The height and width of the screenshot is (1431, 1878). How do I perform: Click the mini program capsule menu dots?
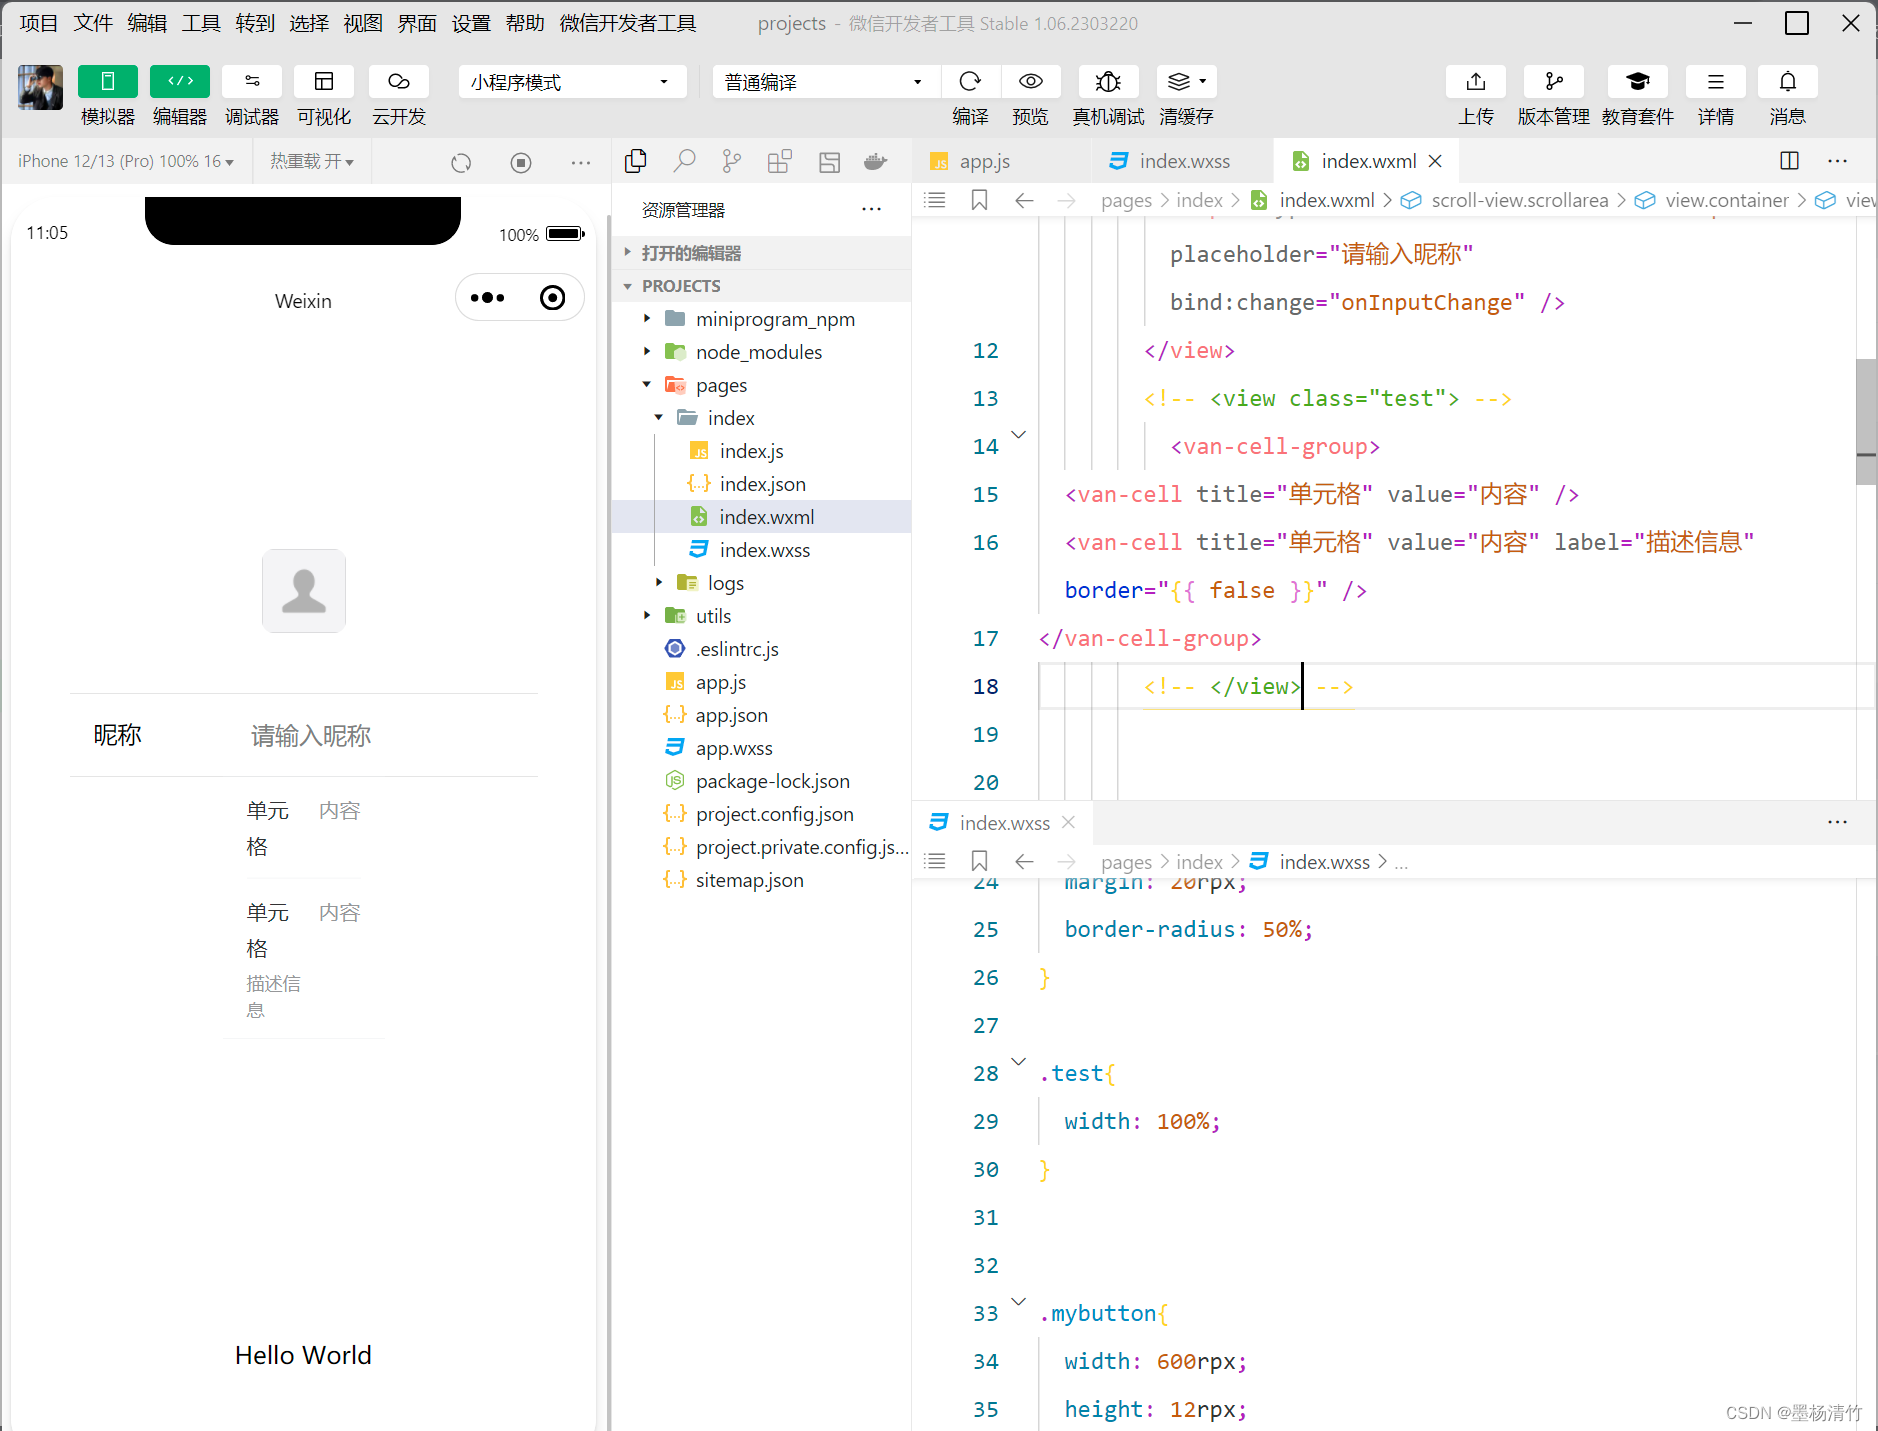click(488, 298)
